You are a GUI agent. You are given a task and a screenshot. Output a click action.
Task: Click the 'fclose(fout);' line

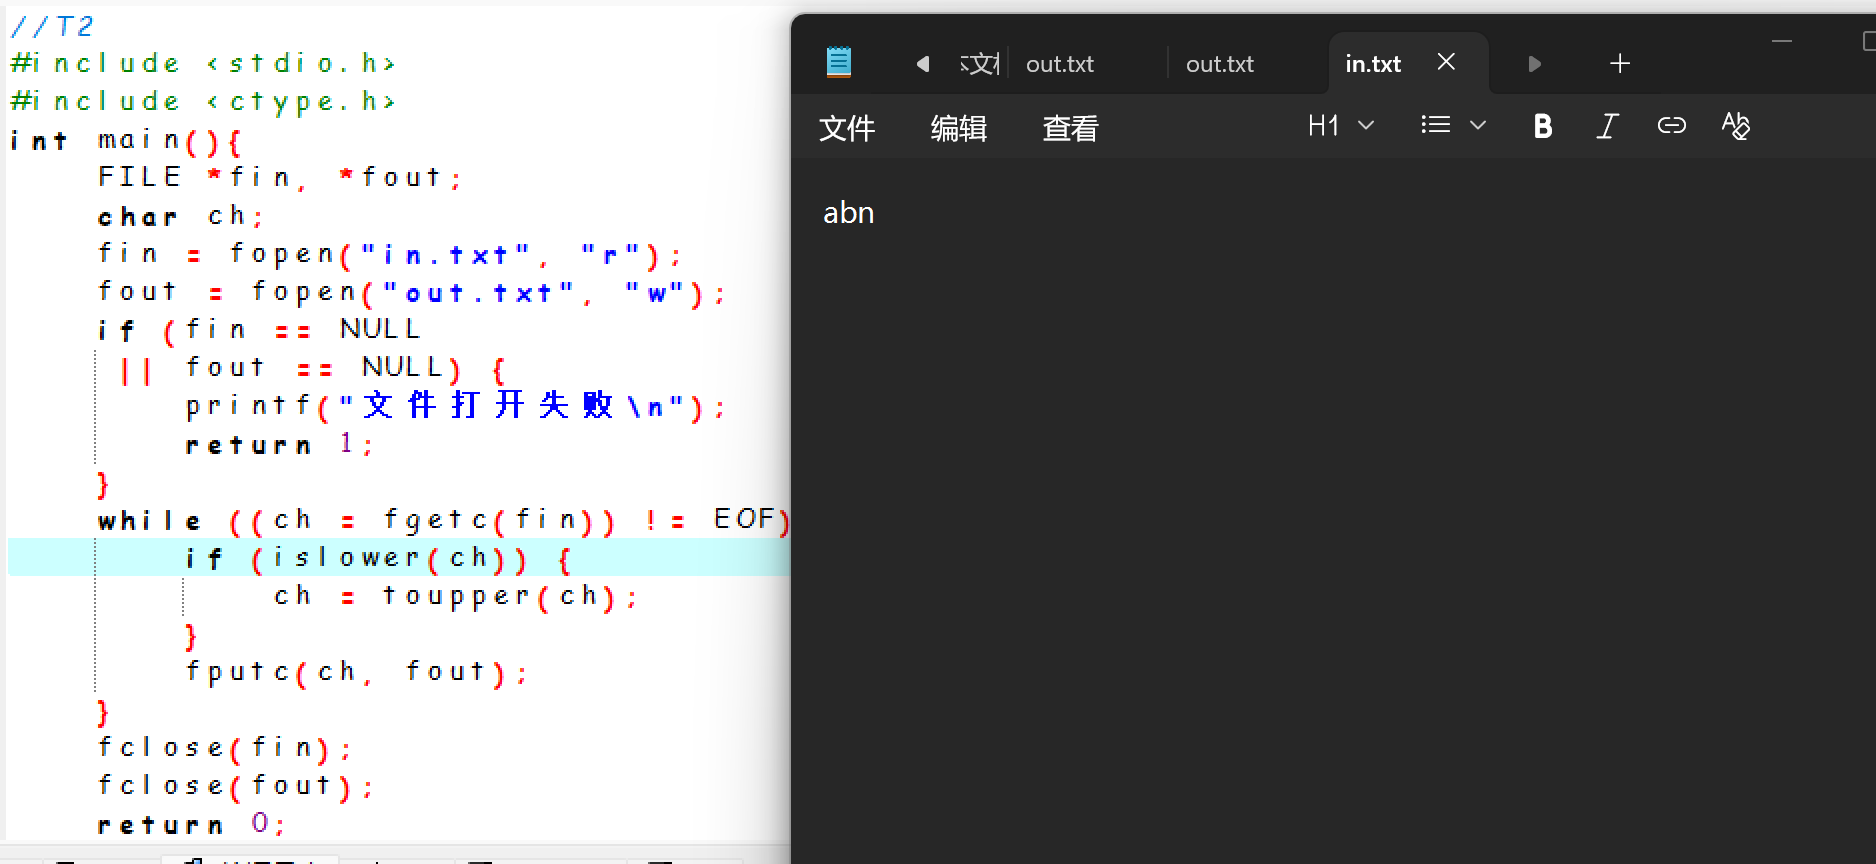point(236,786)
